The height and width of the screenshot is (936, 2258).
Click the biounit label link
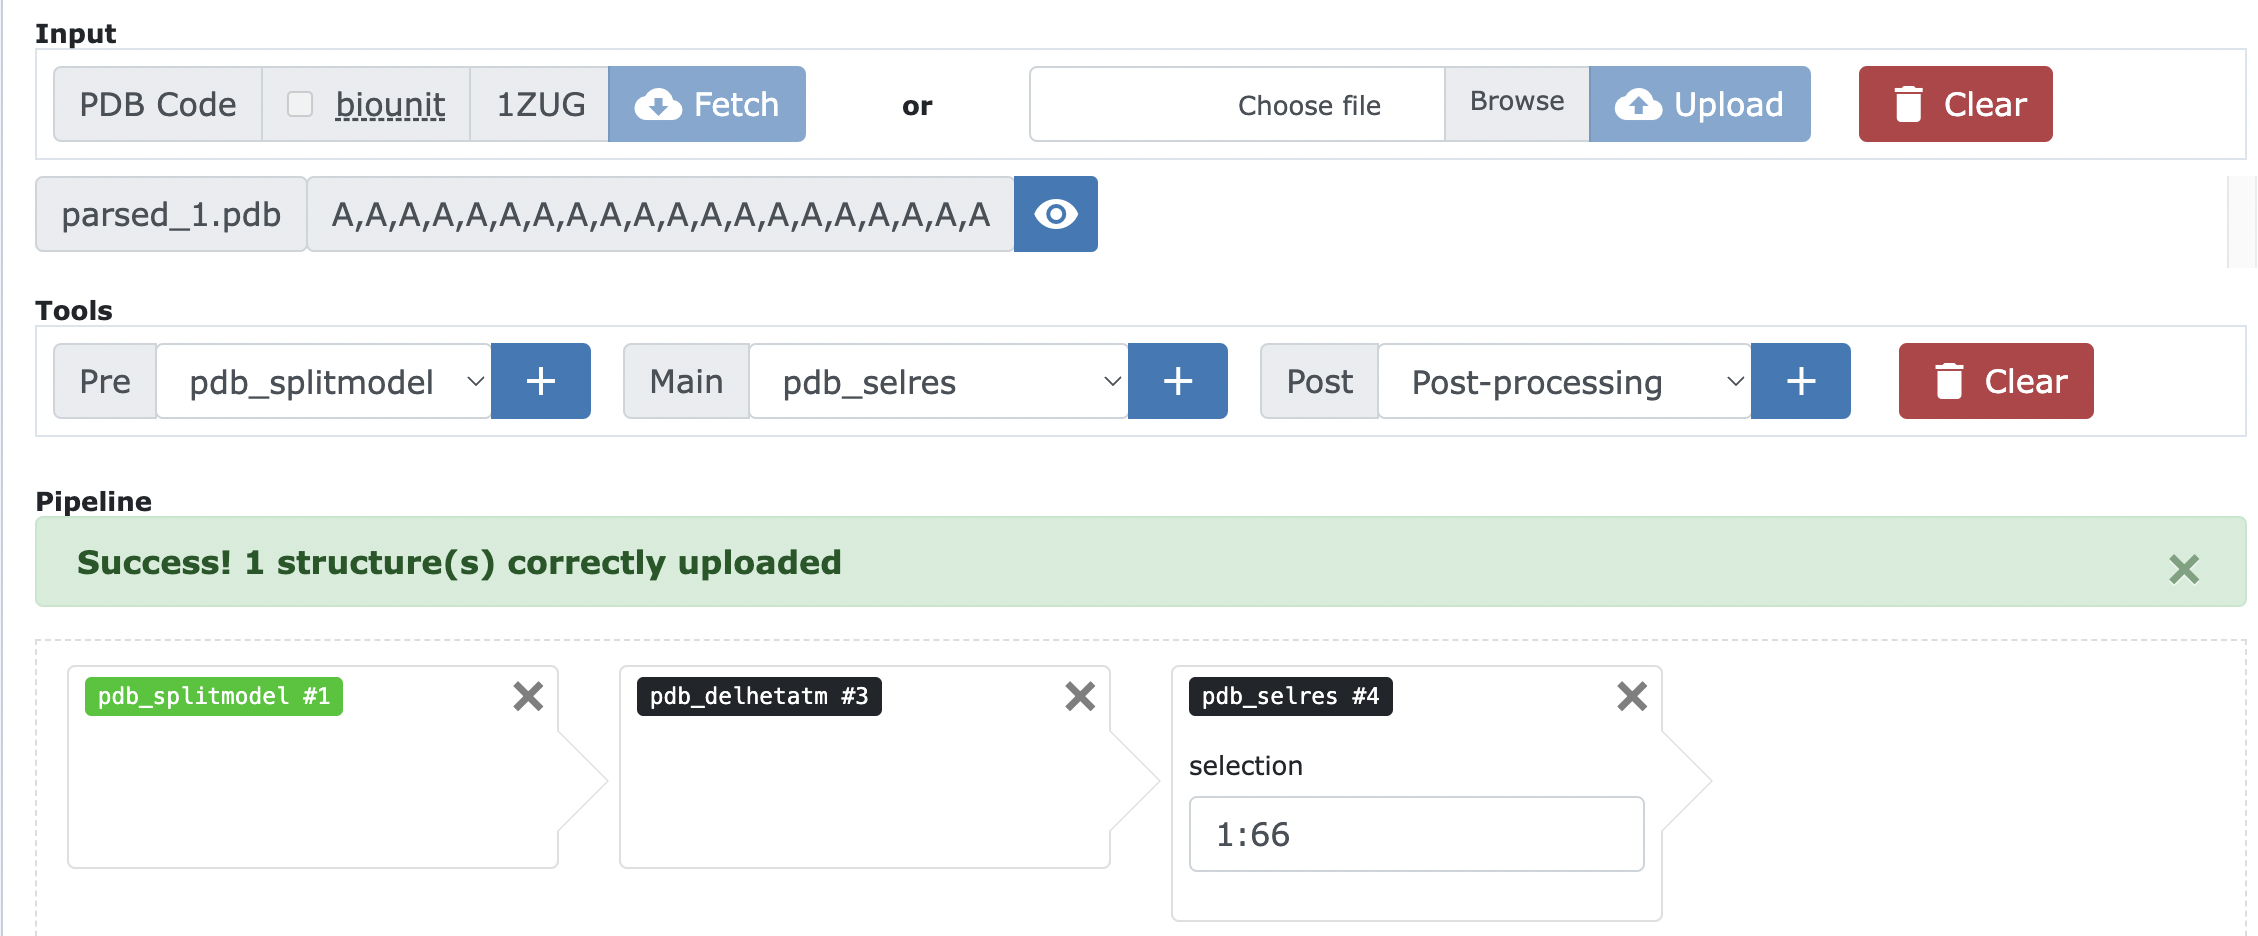coord(390,104)
